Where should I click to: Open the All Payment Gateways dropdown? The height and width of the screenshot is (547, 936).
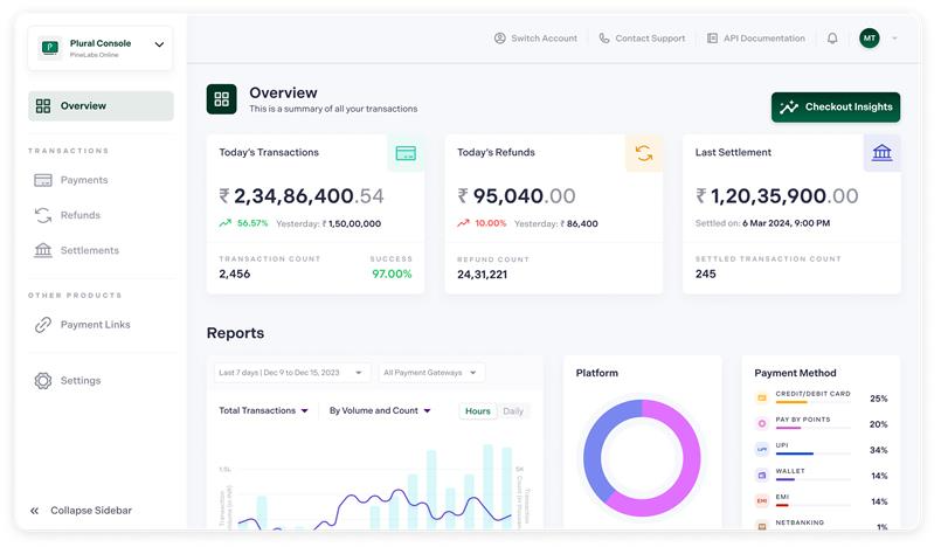tap(430, 372)
